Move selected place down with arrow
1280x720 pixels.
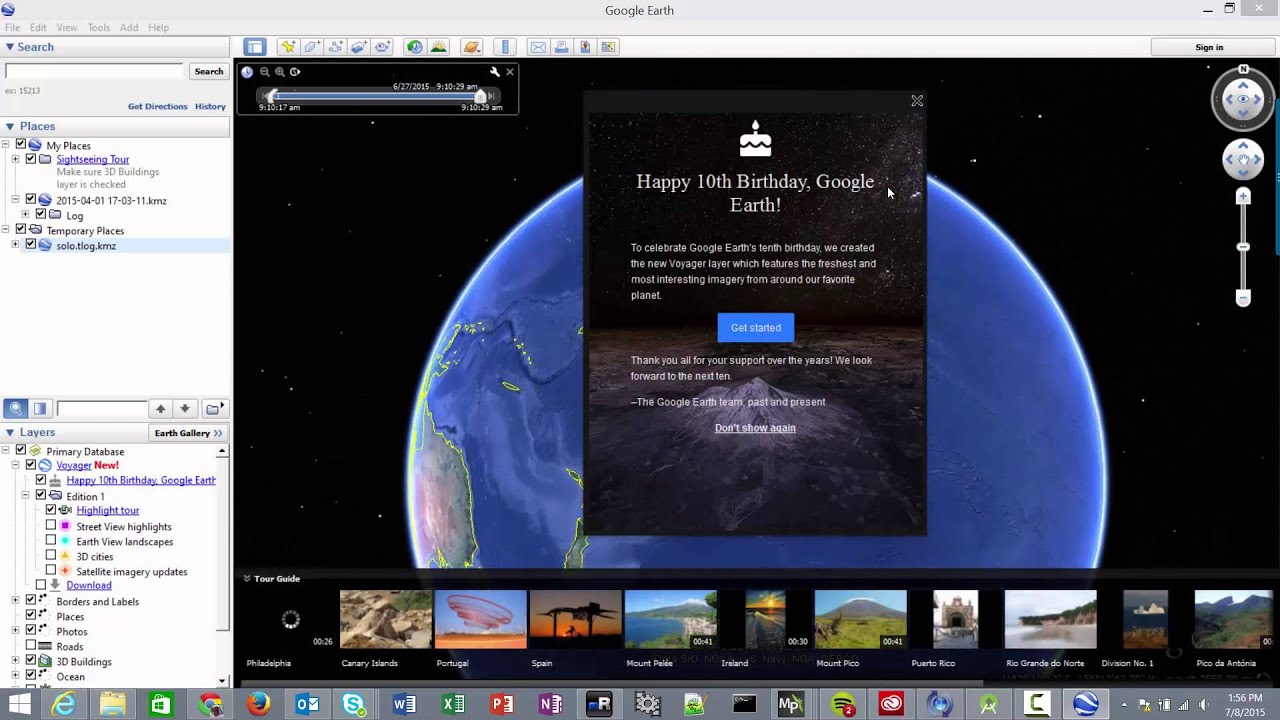coord(185,408)
